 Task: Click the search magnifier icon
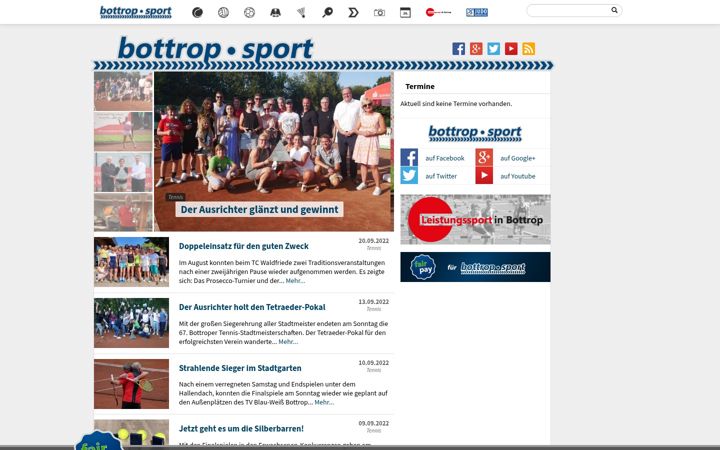[x=614, y=10]
